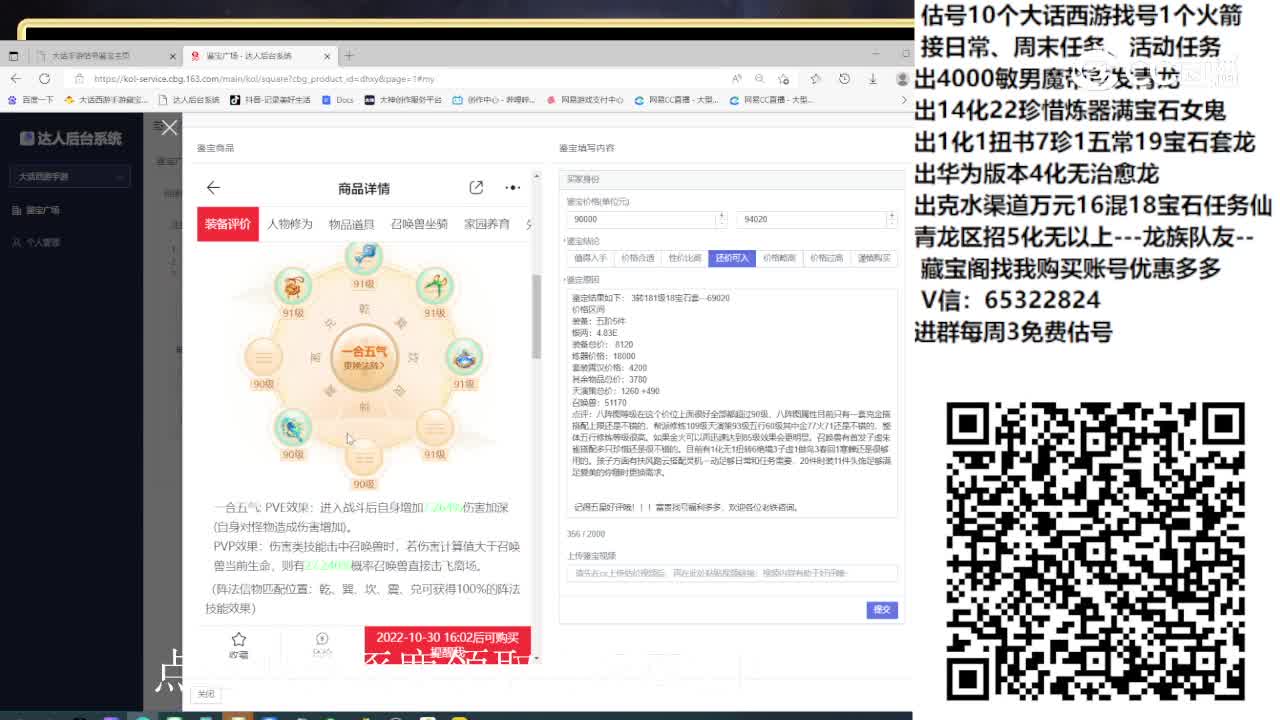Increment the 94020 price stepper
This screenshot has width=1280, height=720.
click(x=891, y=215)
